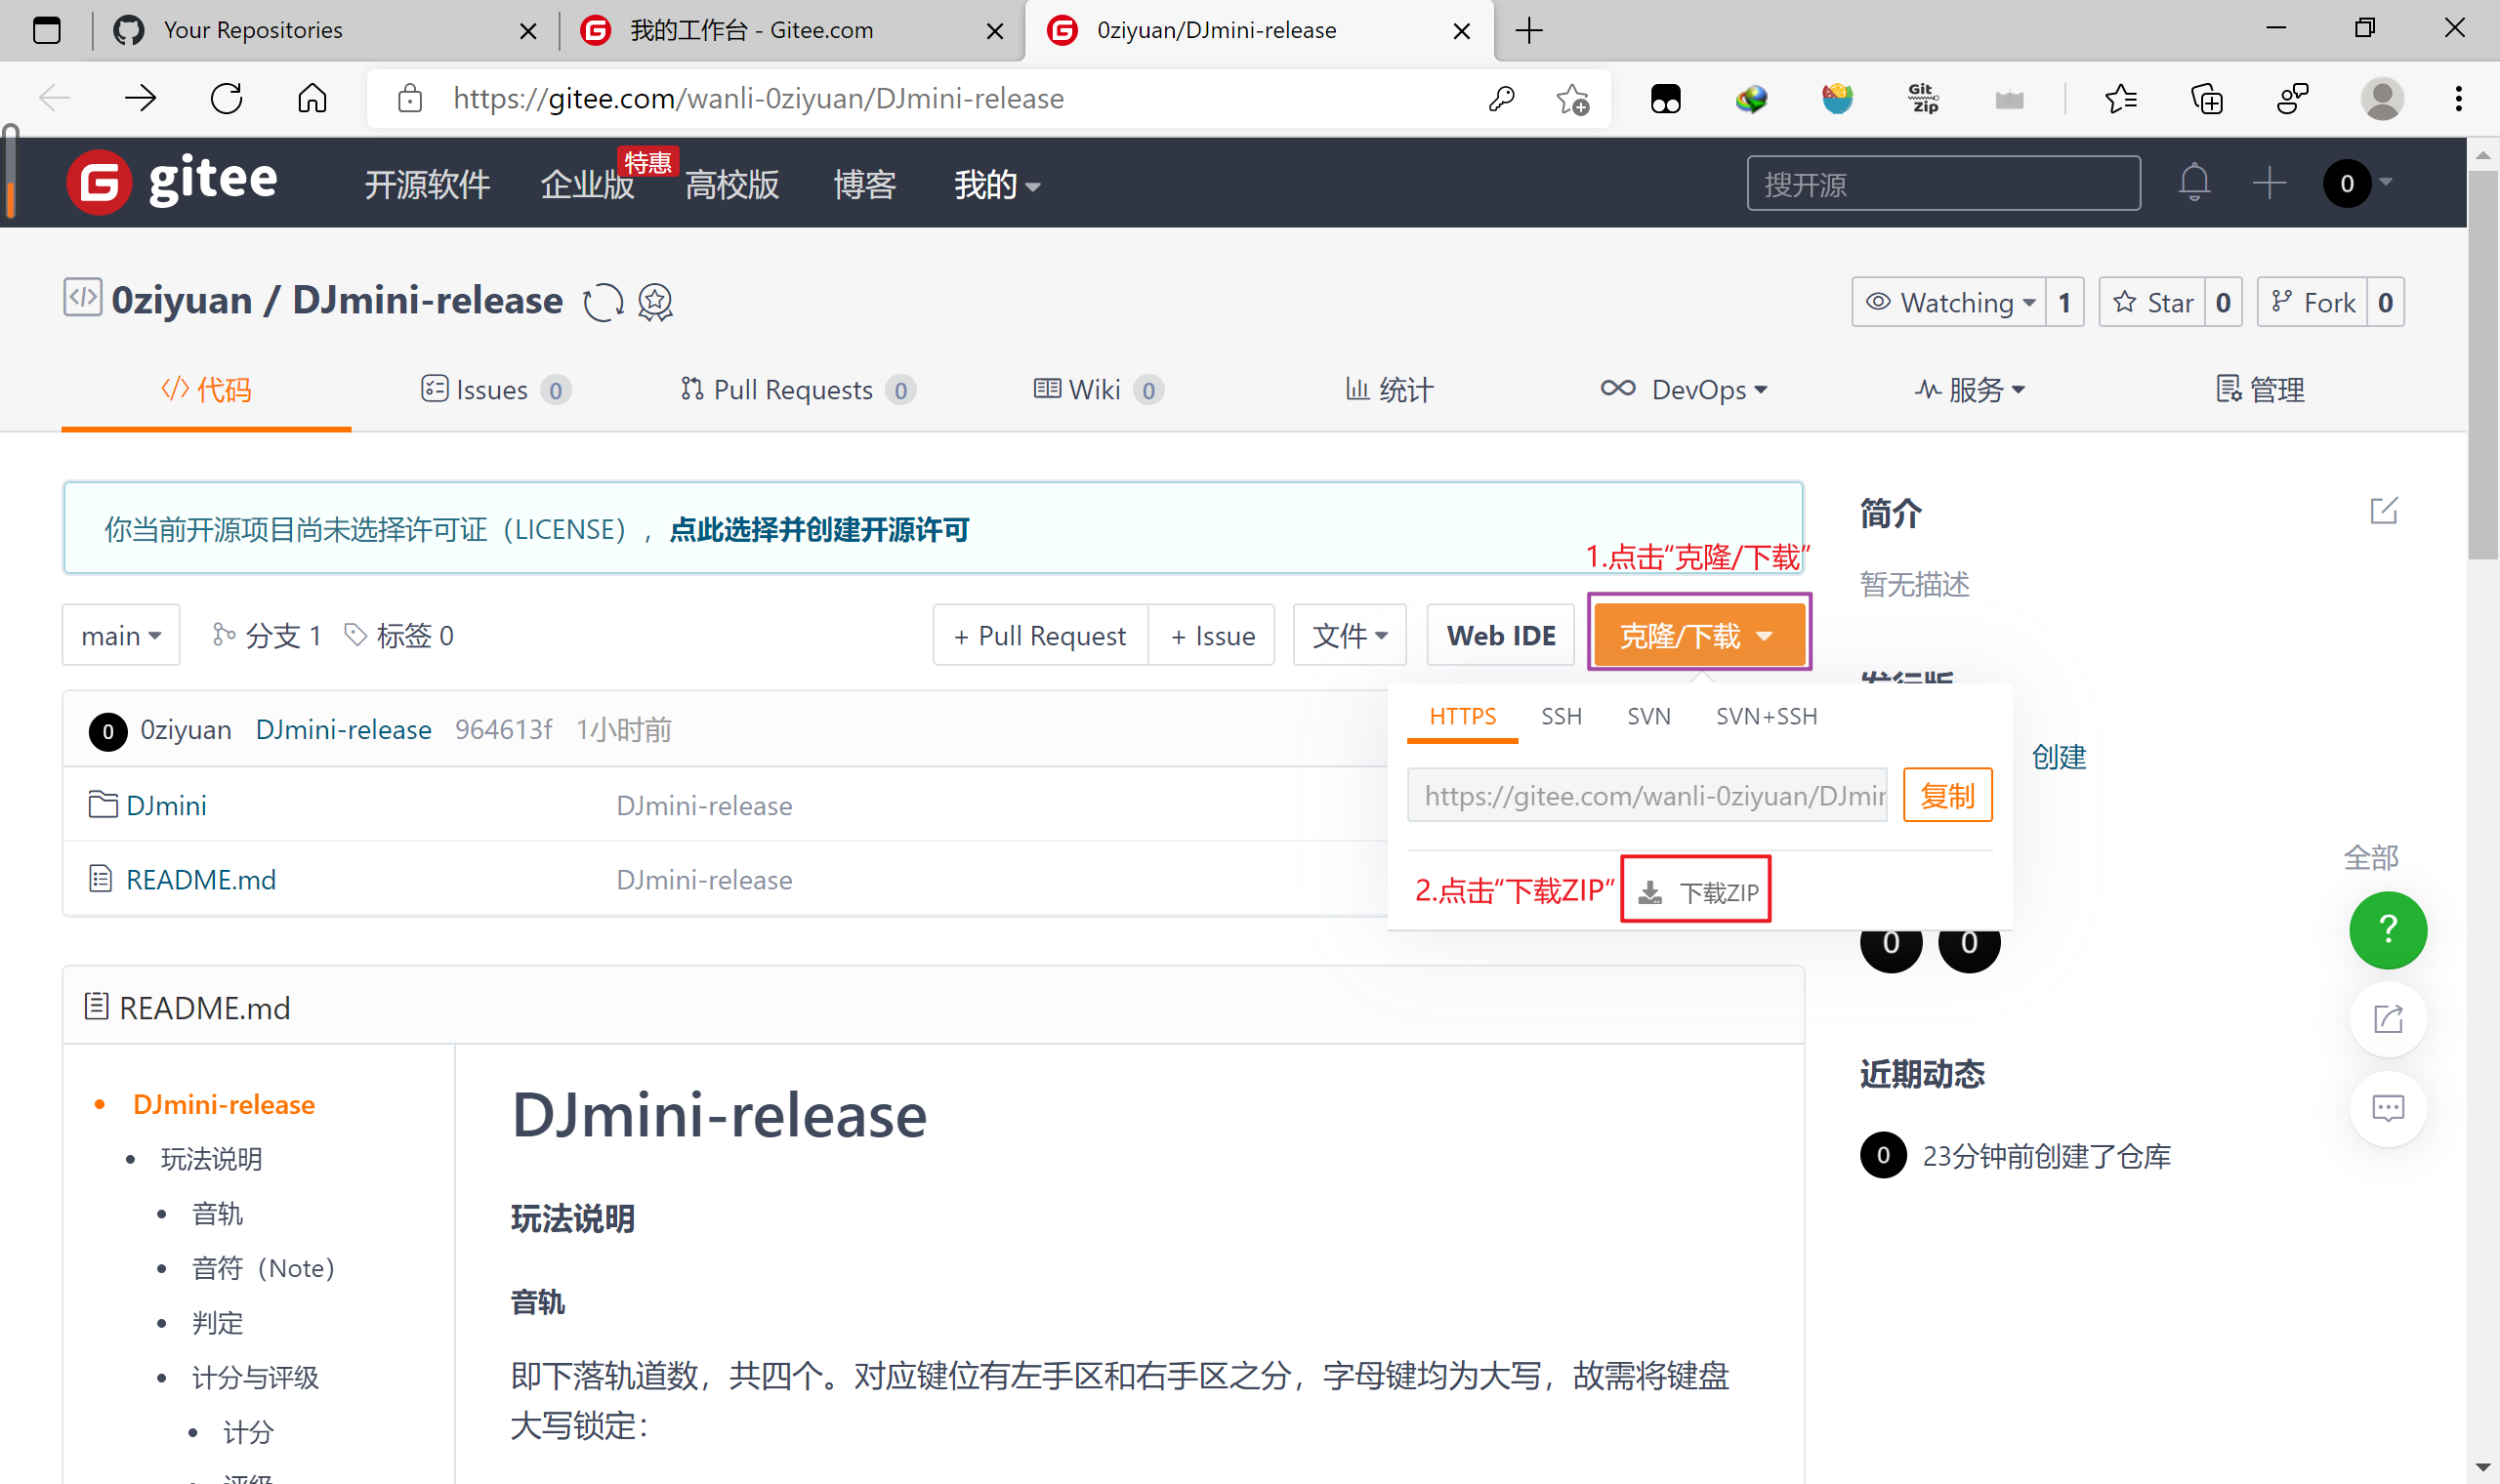Search the 搜索源 input field
The image size is (2500, 1484).
[1941, 184]
